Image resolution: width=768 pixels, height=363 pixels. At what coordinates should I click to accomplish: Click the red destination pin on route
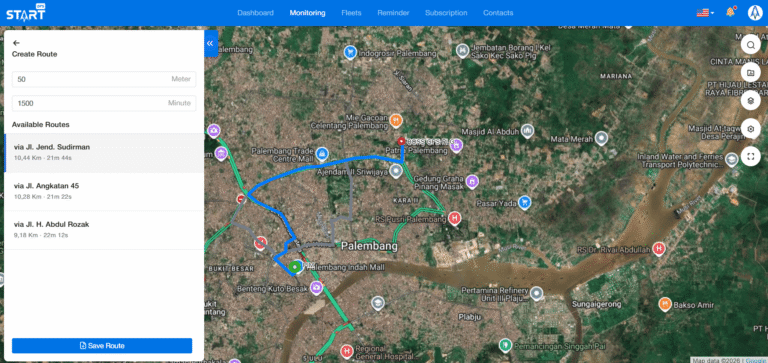click(402, 142)
